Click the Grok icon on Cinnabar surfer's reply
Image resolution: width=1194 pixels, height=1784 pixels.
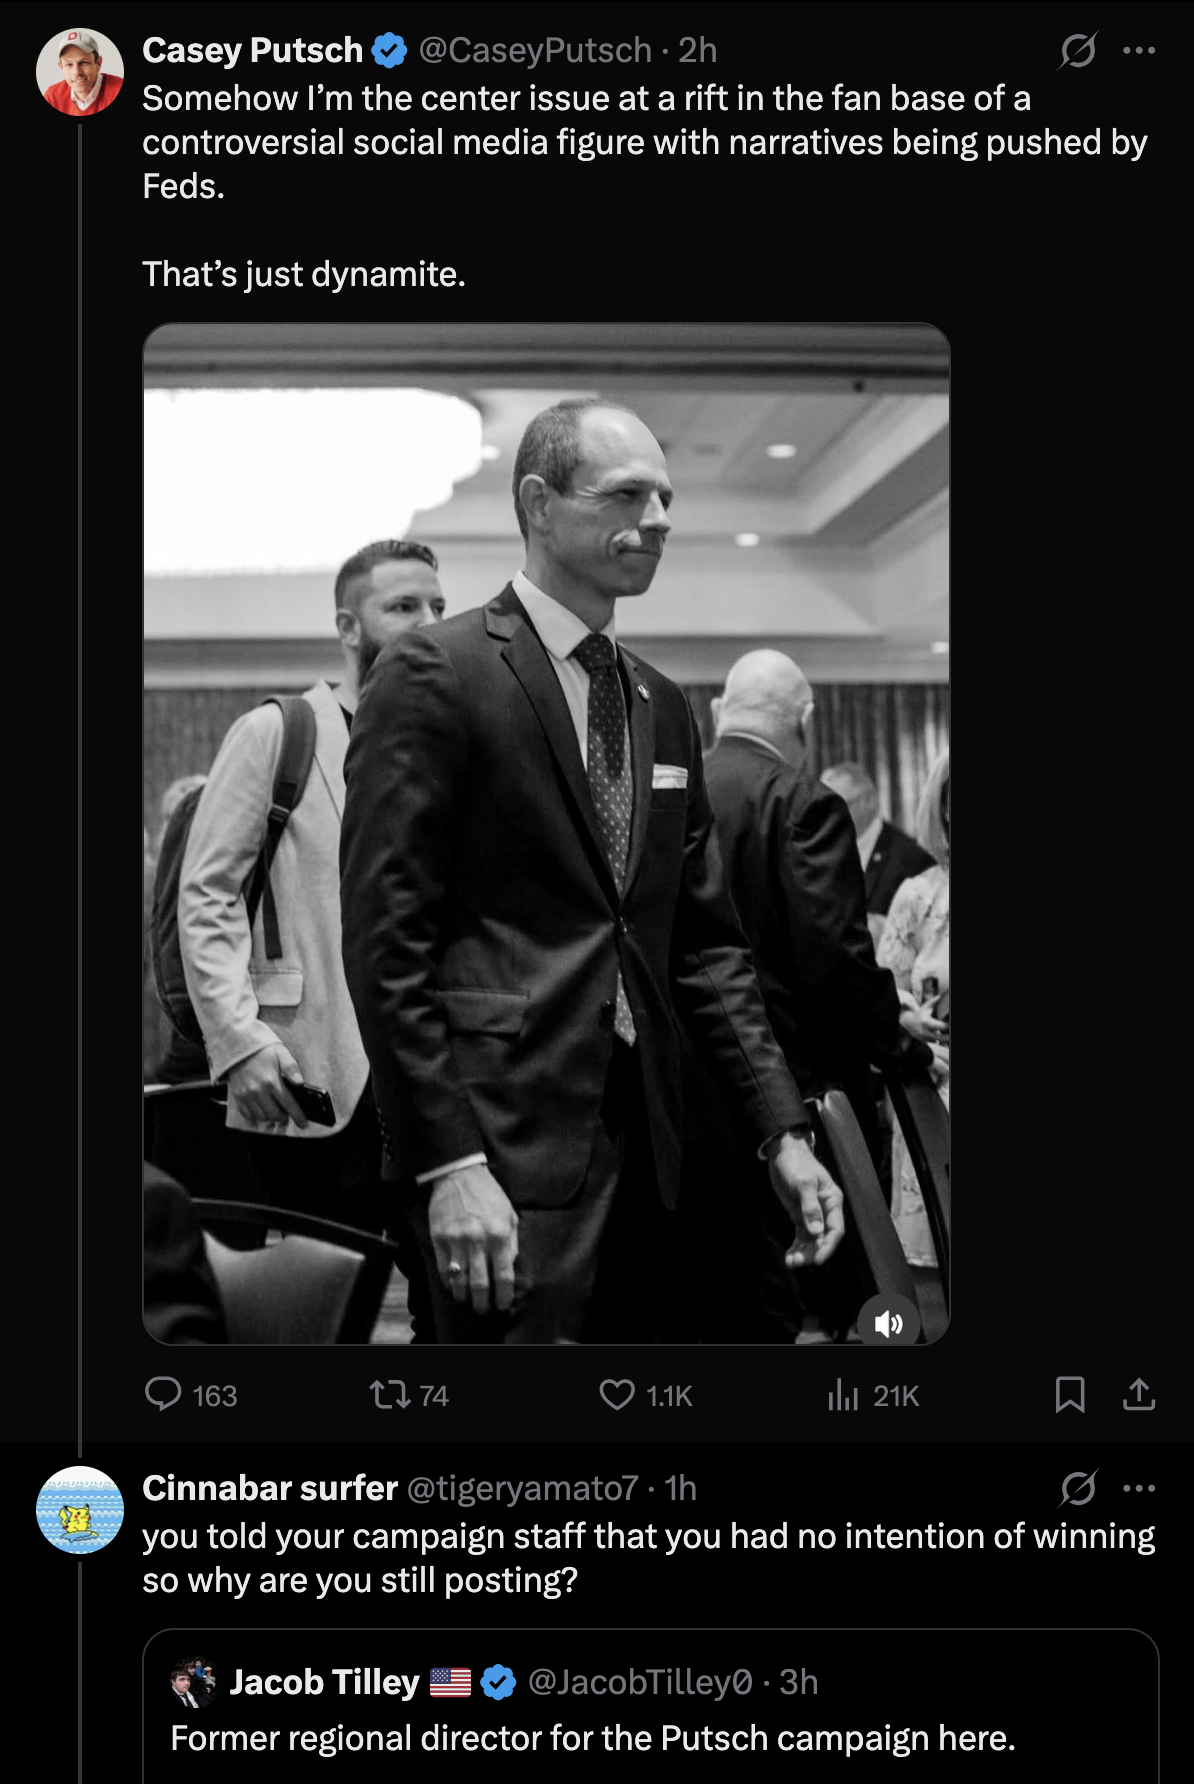coord(1078,1488)
